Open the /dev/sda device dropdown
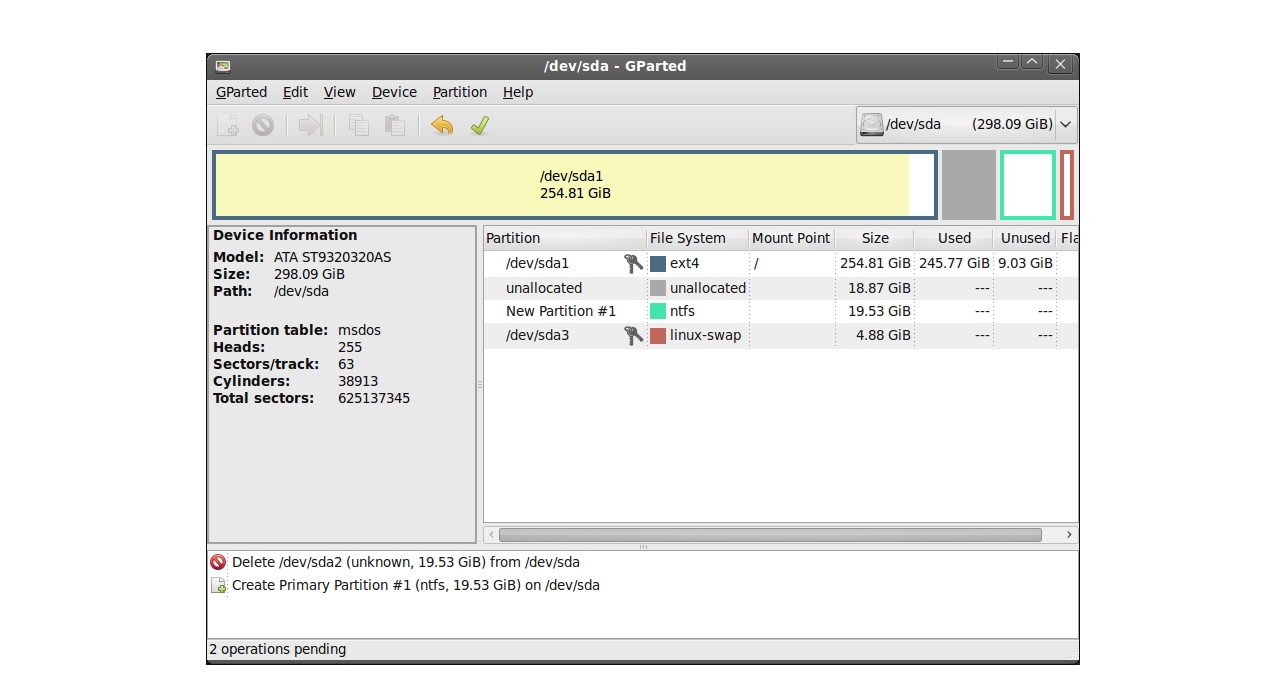1280x700 pixels. (966, 125)
